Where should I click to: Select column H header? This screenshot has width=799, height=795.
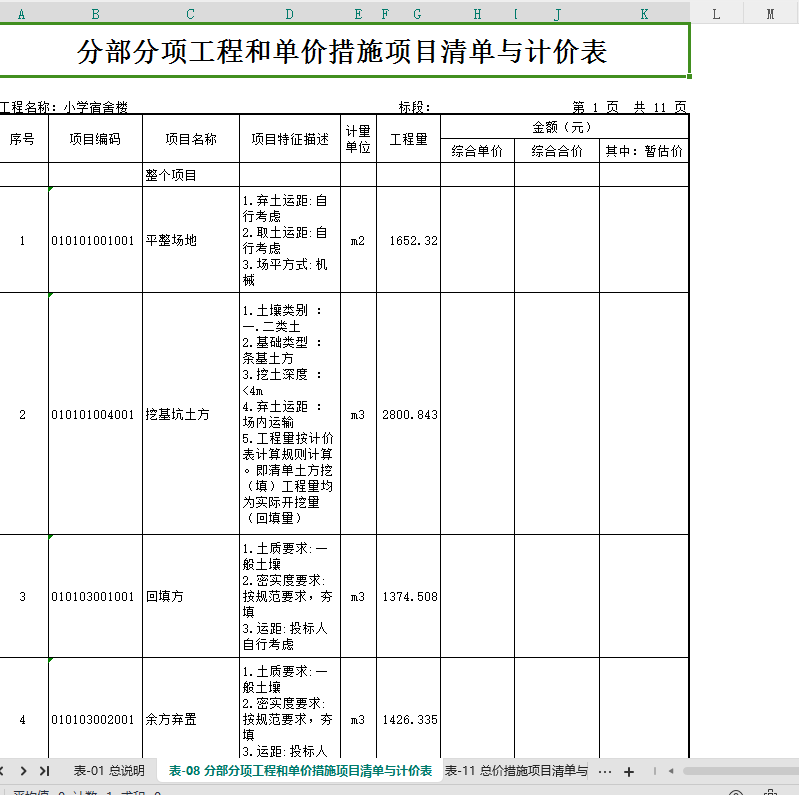click(x=477, y=14)
